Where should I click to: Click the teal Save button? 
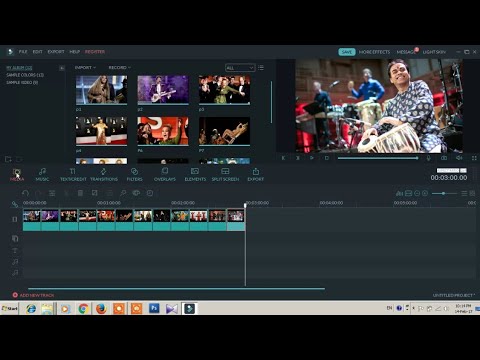tap(347, 52)
